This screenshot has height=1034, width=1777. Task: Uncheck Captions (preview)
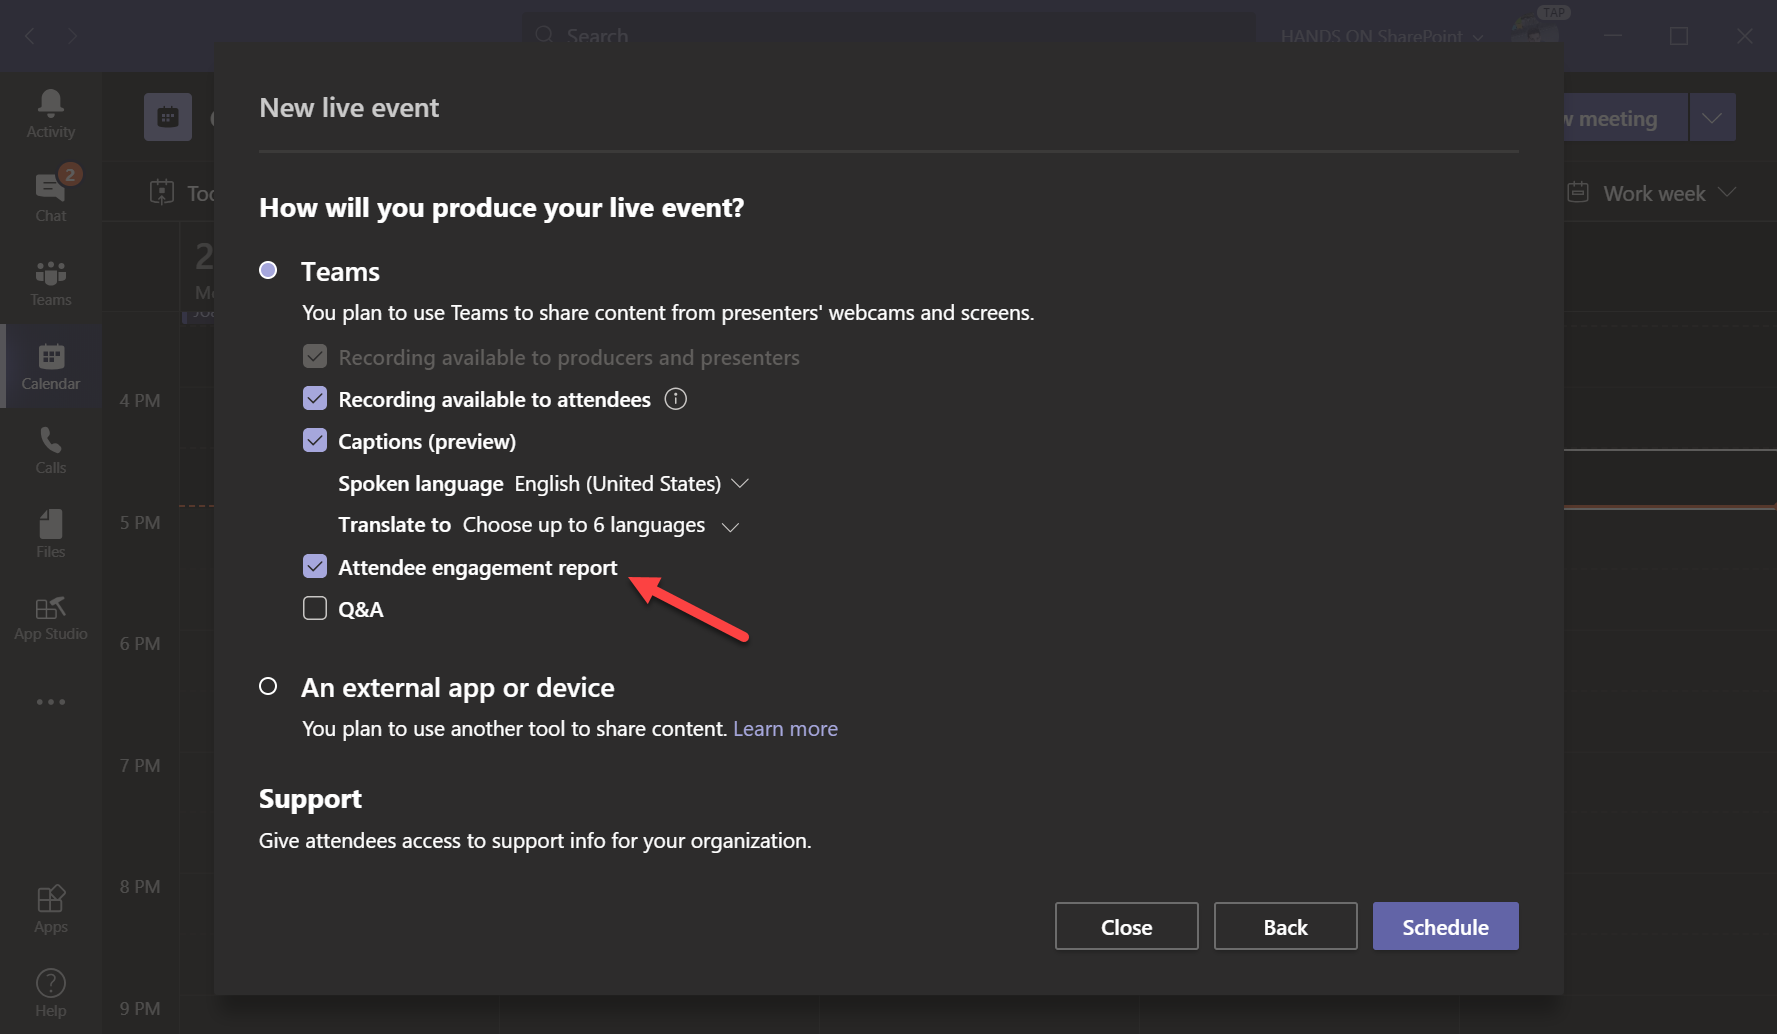(315, 440)
